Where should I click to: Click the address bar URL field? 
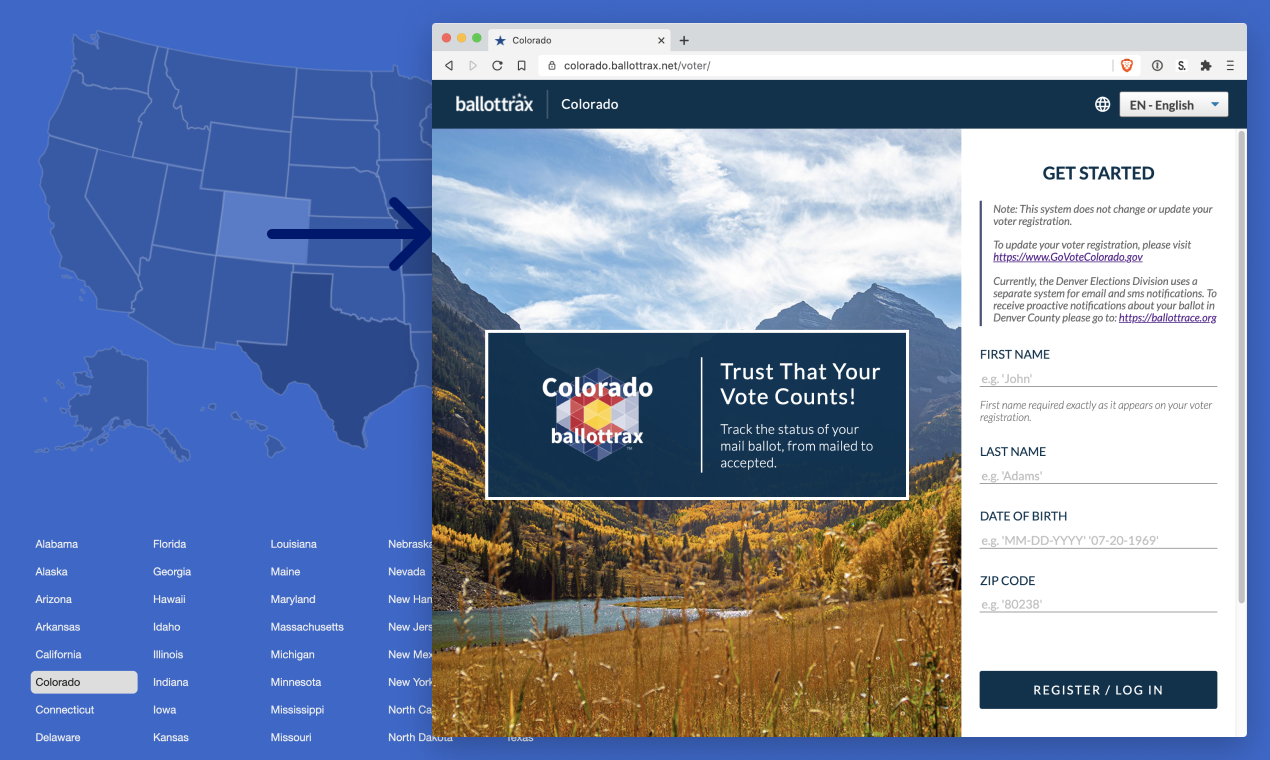click(x=825, y=66)
